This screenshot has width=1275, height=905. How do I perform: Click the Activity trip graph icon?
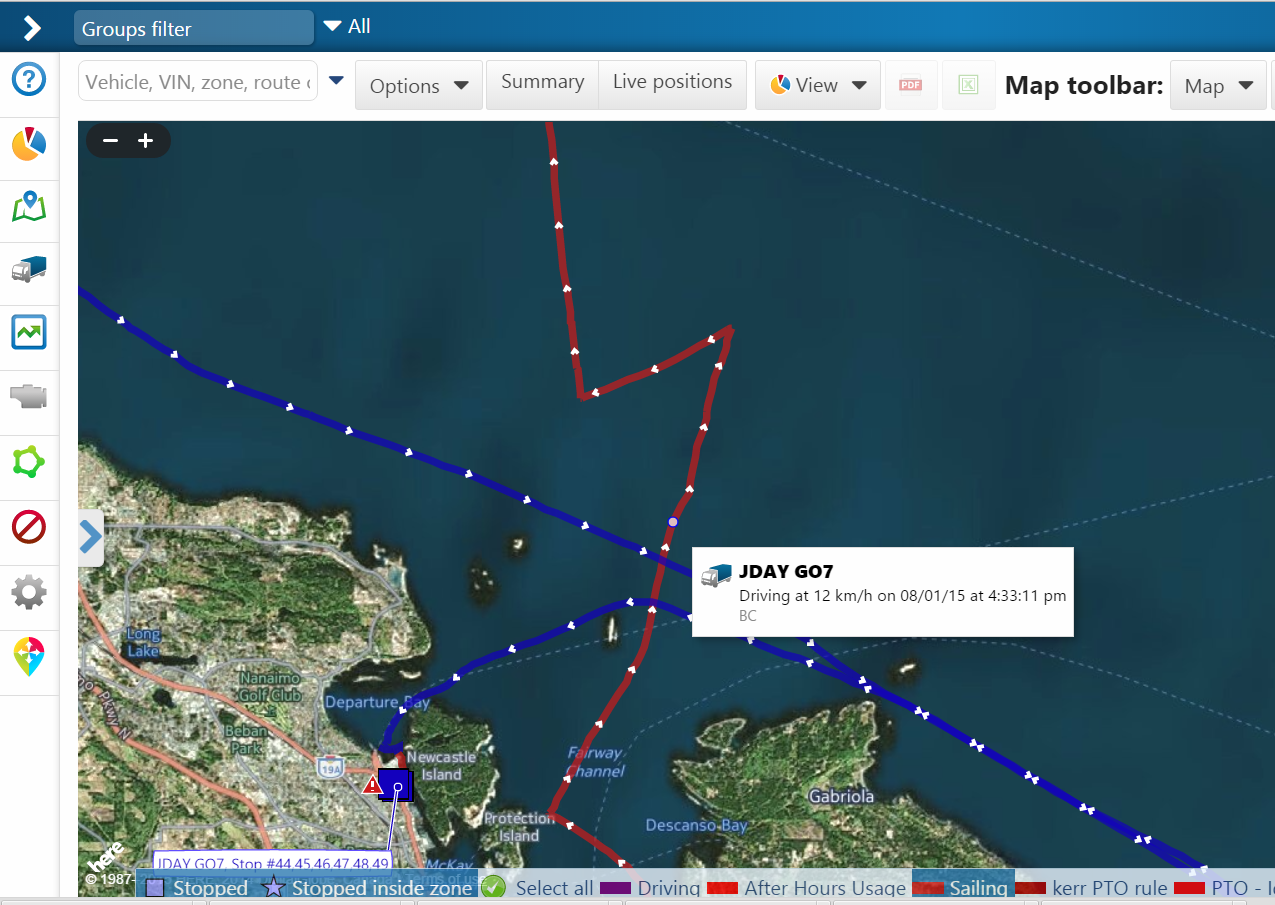coord(29,332)
